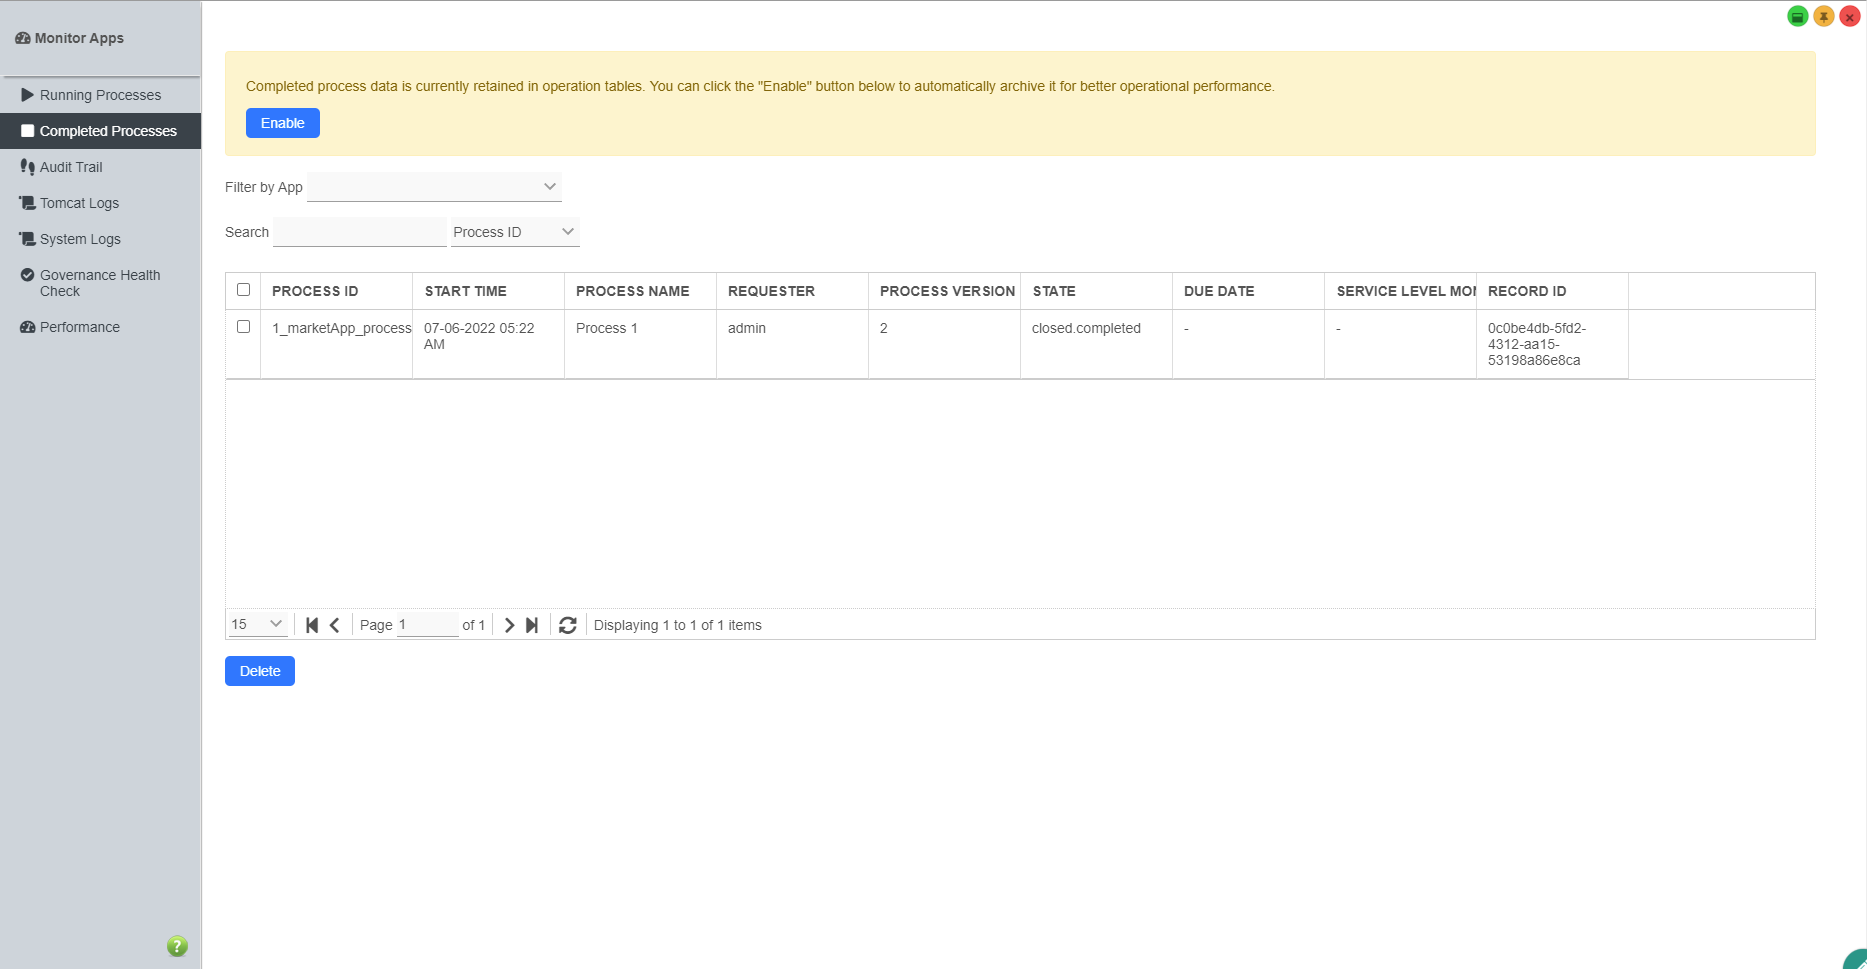This screenshot has width=1867, height=969.
Task: Open Tomcat Logs in sidebar
Action: pyautogui.click(x=79, y=203)
